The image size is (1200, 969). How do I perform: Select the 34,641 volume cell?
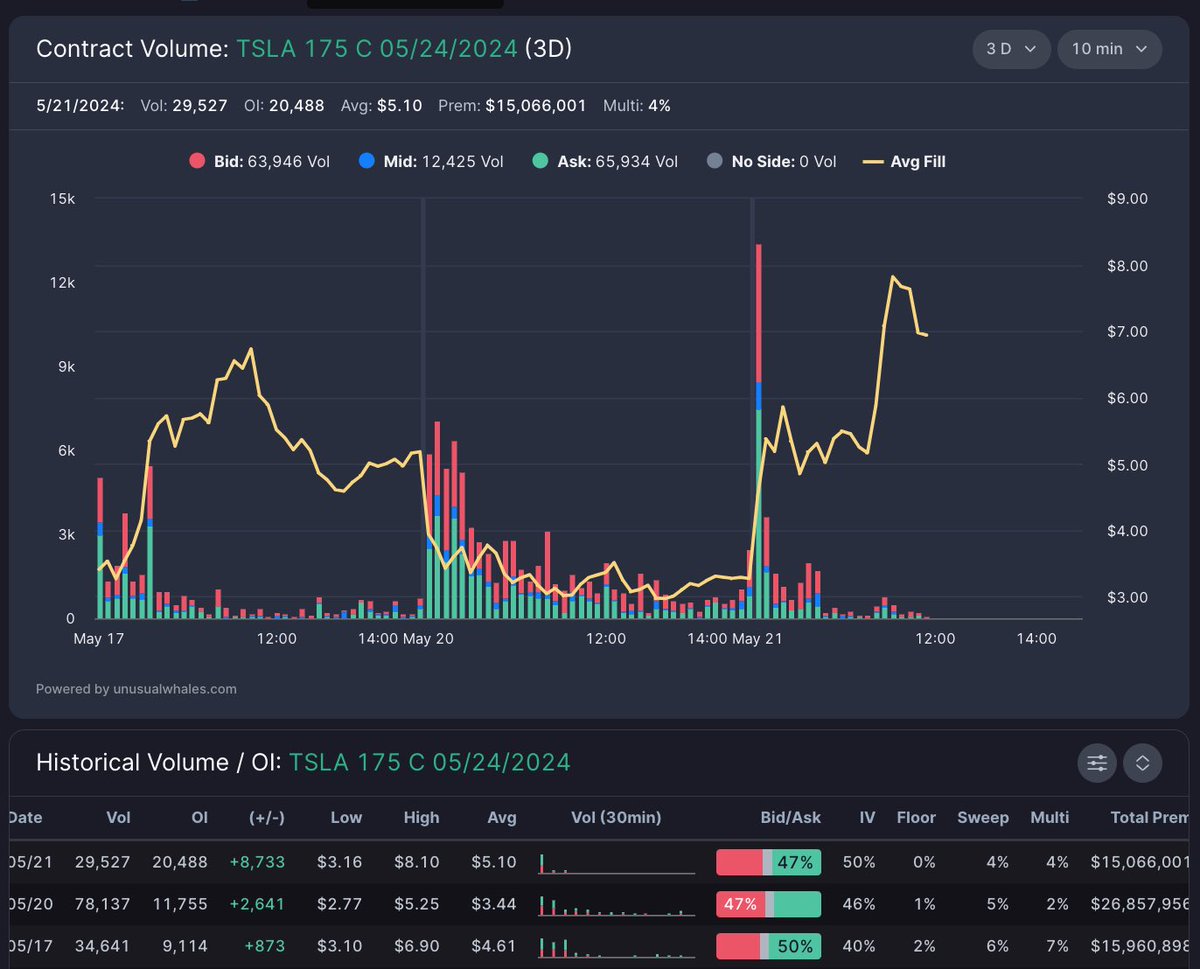(102, 946)
